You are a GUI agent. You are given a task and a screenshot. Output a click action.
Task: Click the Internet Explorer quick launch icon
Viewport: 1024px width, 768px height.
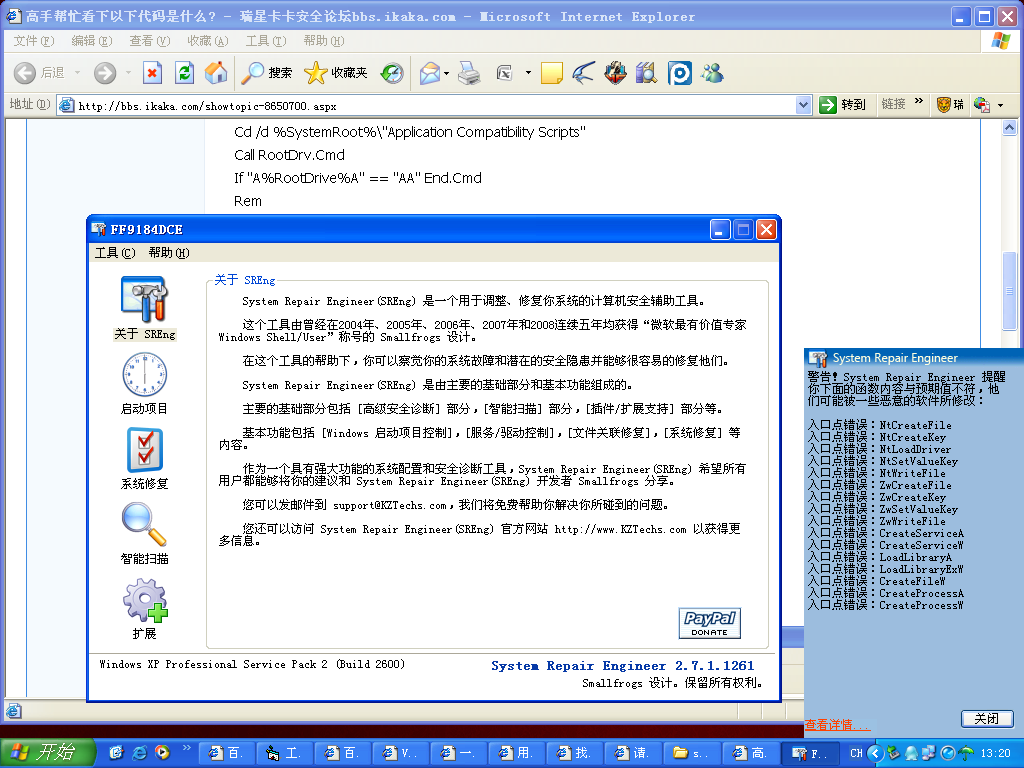click(139, 753)
